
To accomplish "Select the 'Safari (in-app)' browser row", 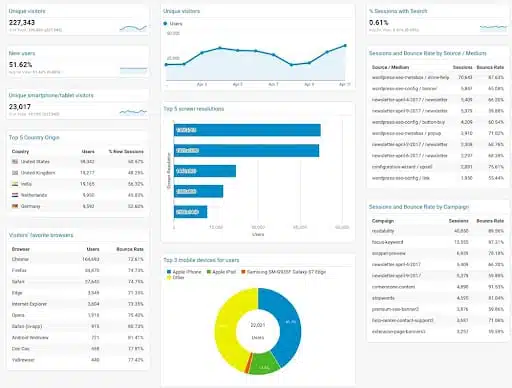I will point(78,326).
